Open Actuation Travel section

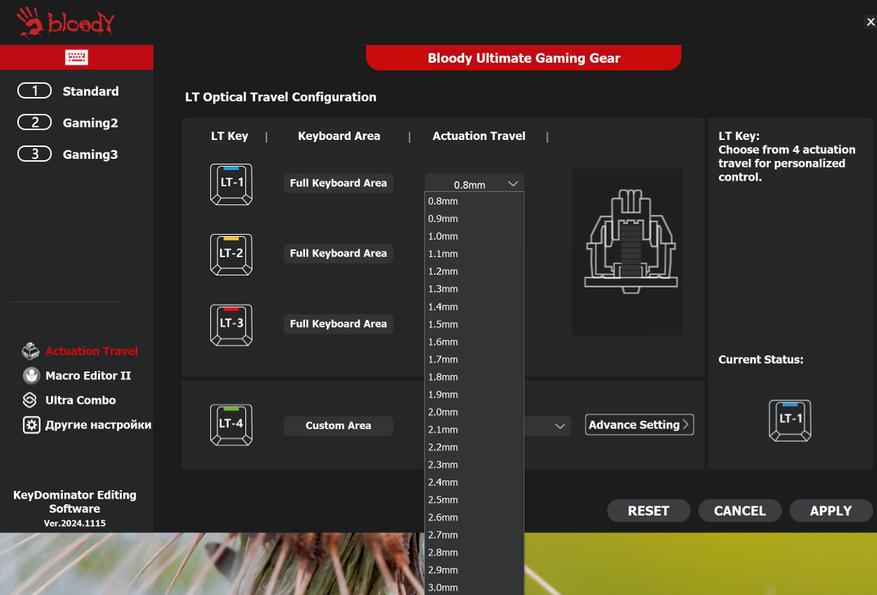pyautogui.click(x=92, y=351)
